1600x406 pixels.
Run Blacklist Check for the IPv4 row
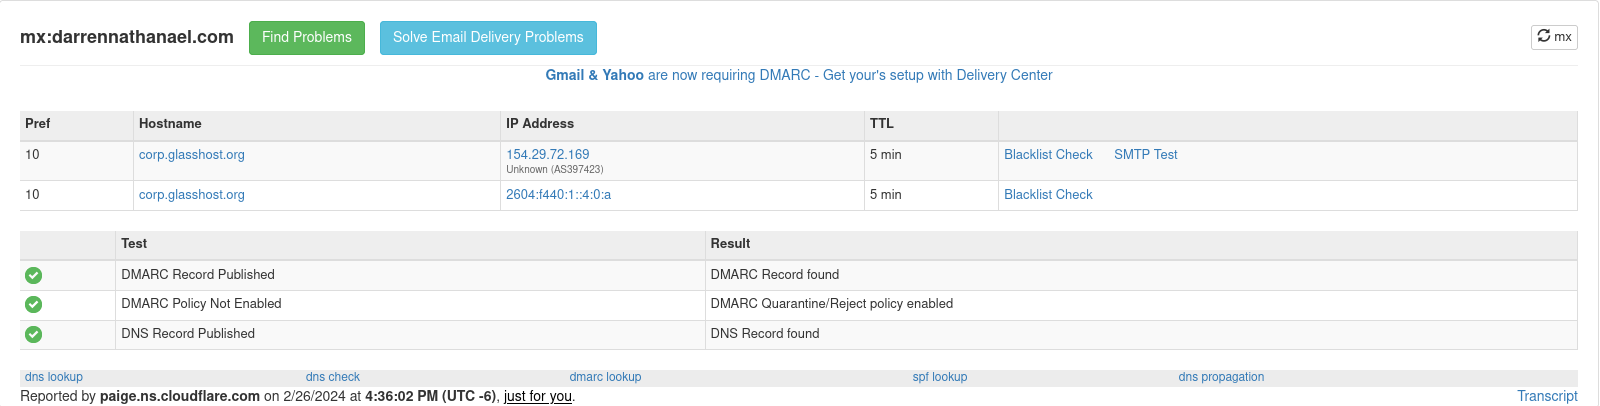[x=1048, y=155]
